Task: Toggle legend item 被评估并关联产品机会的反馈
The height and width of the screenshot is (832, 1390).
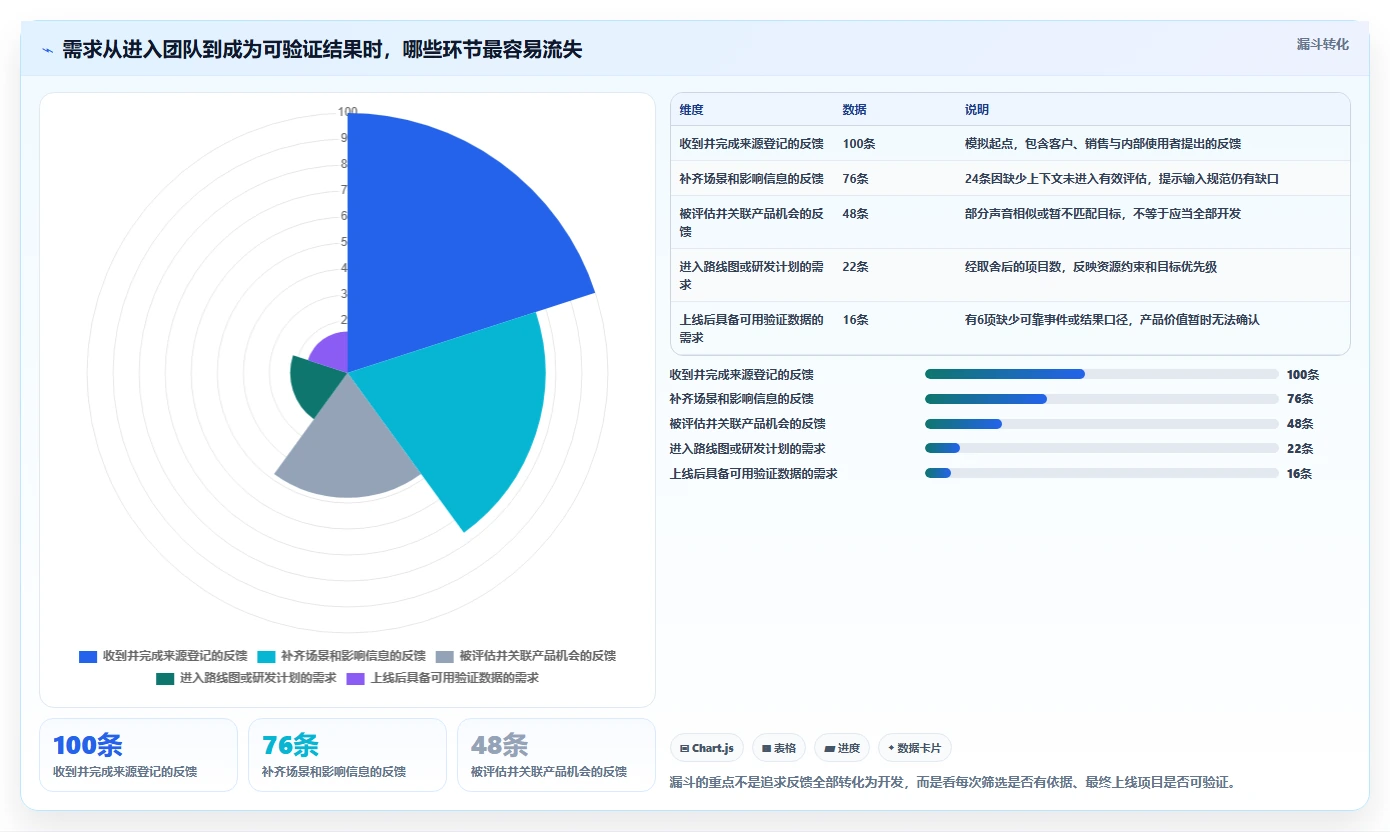Action: (526, 656)
